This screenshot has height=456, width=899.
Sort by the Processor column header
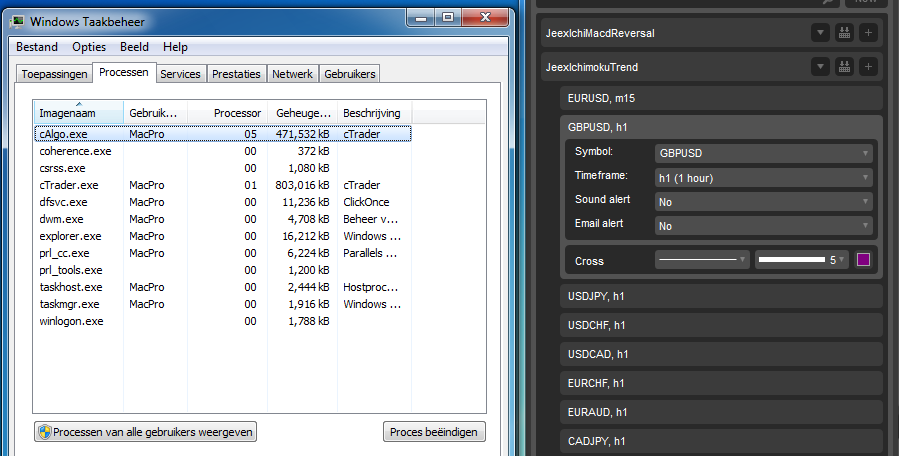[228, 112]
